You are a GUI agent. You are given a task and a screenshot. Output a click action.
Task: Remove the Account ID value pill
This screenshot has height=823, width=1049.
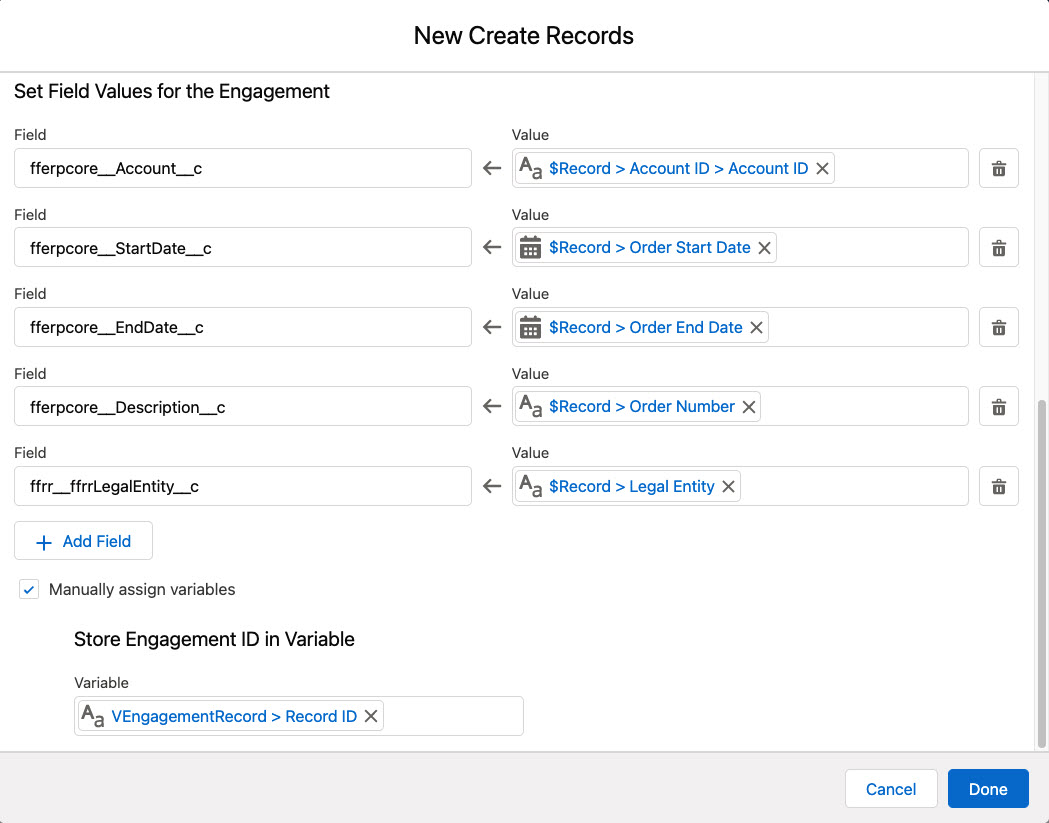(822, 169)
